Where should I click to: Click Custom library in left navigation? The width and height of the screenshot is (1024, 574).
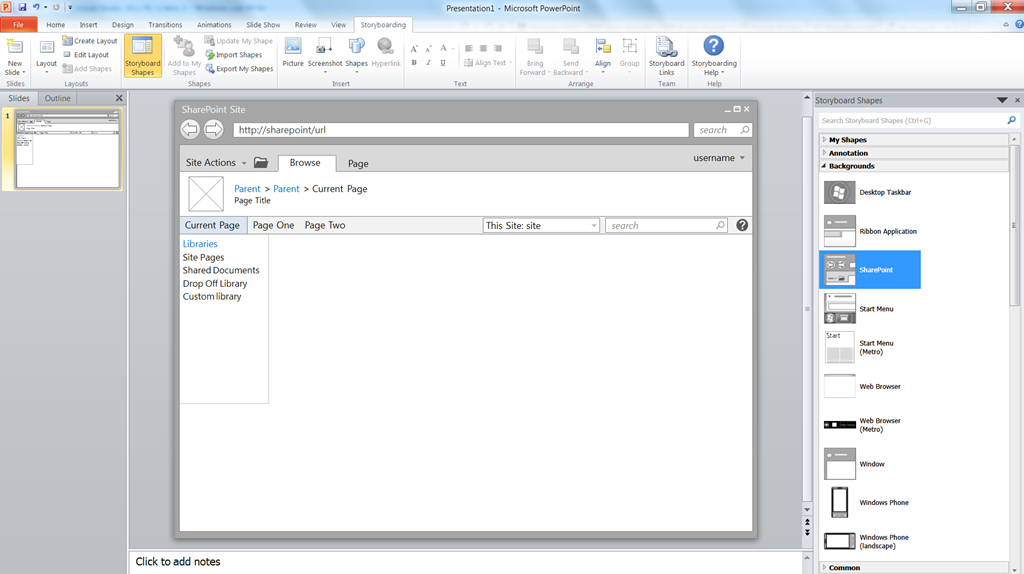tap(212, 296)
